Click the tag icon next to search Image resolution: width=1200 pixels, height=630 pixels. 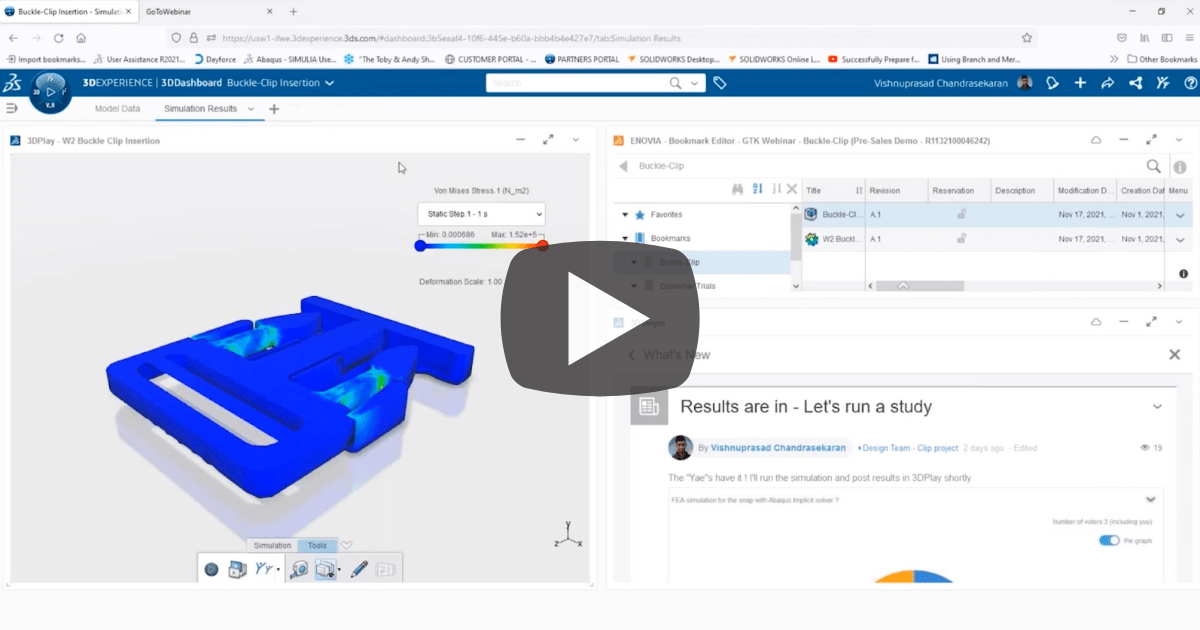tap(720, 83)
